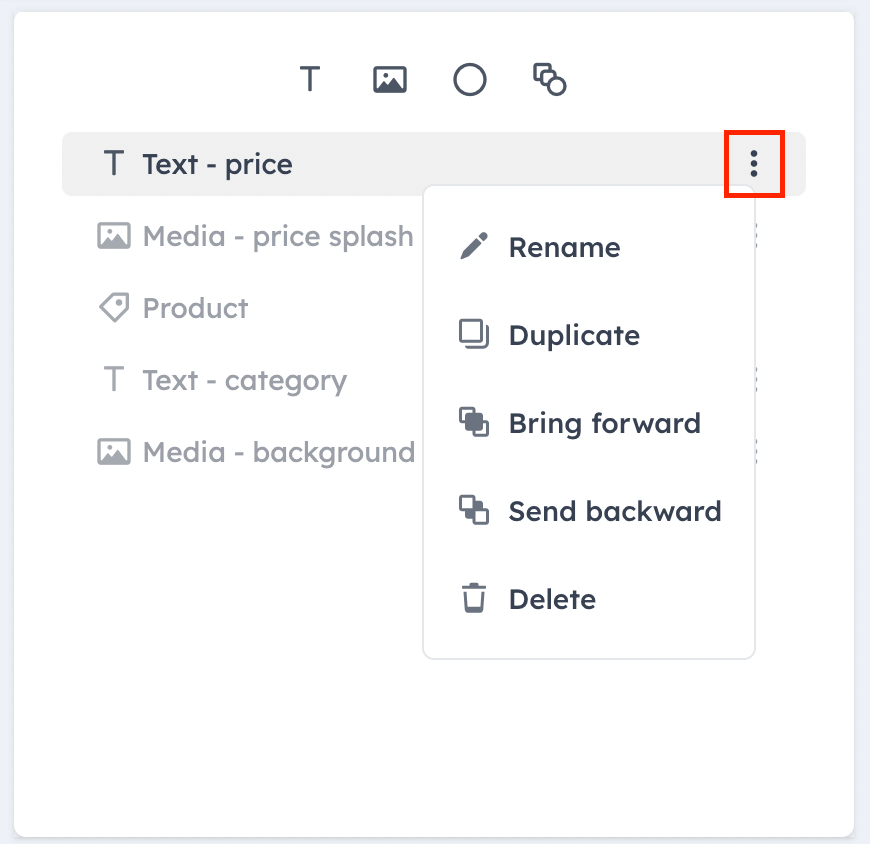Click the T icon beside Text - category

pos(114,379)
